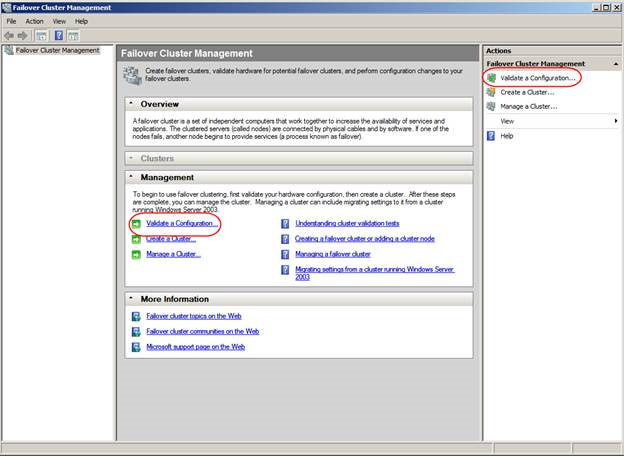This screenshot has width=624, height=456.
Task: Open Manage a Cluster link in Management
Action: point(173,254)
